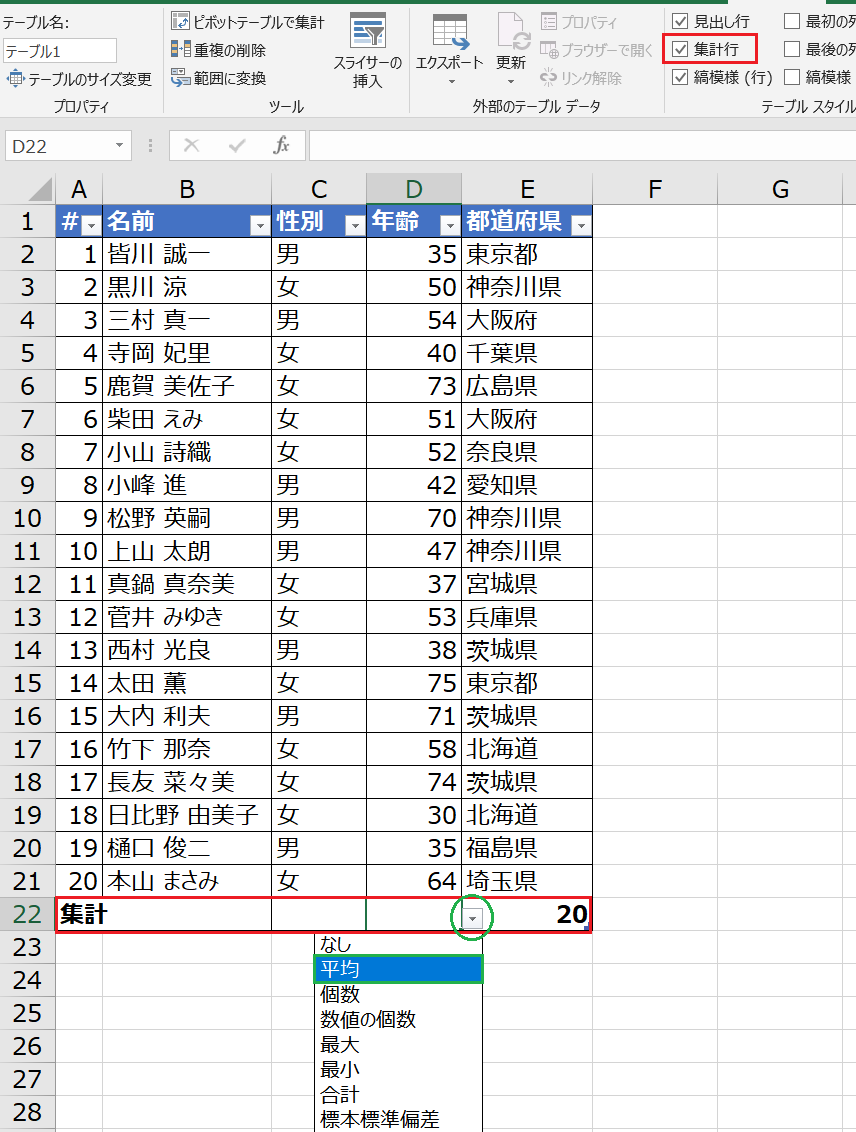
Task: Open the # column filter dropdown
Action: coord(91,225)
